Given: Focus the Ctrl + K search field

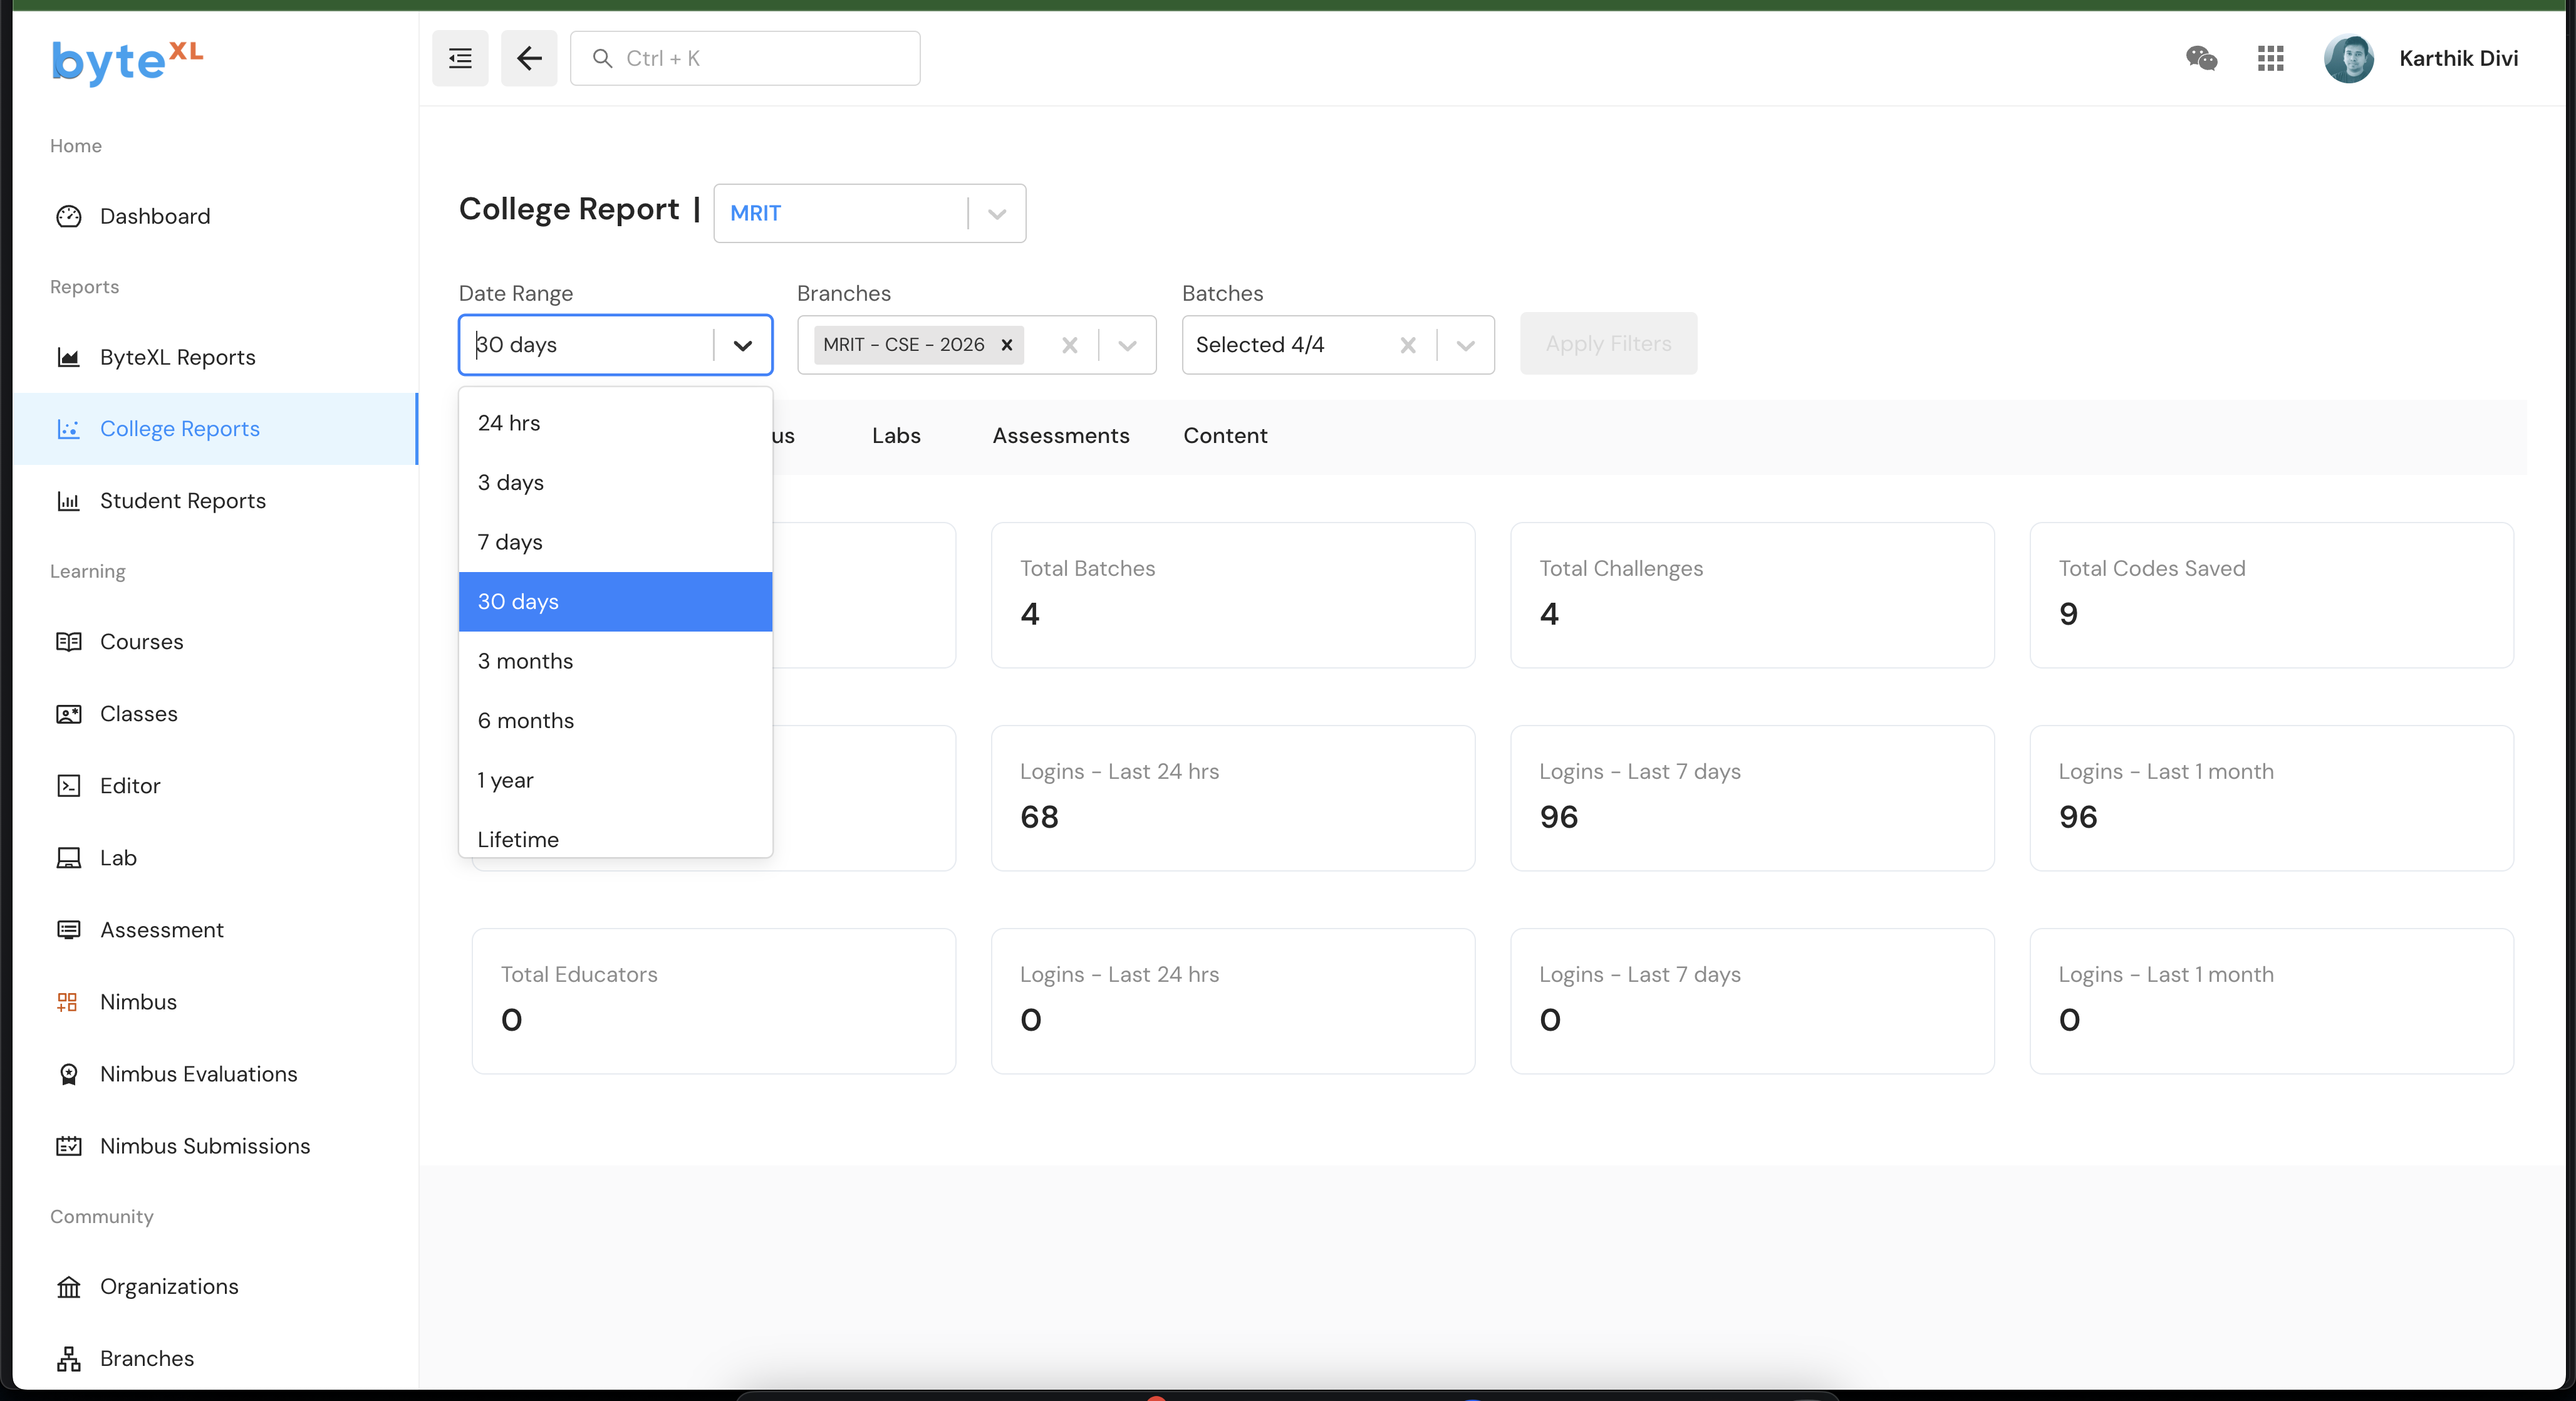Looking at the screenshot, I should pos(745,58).
